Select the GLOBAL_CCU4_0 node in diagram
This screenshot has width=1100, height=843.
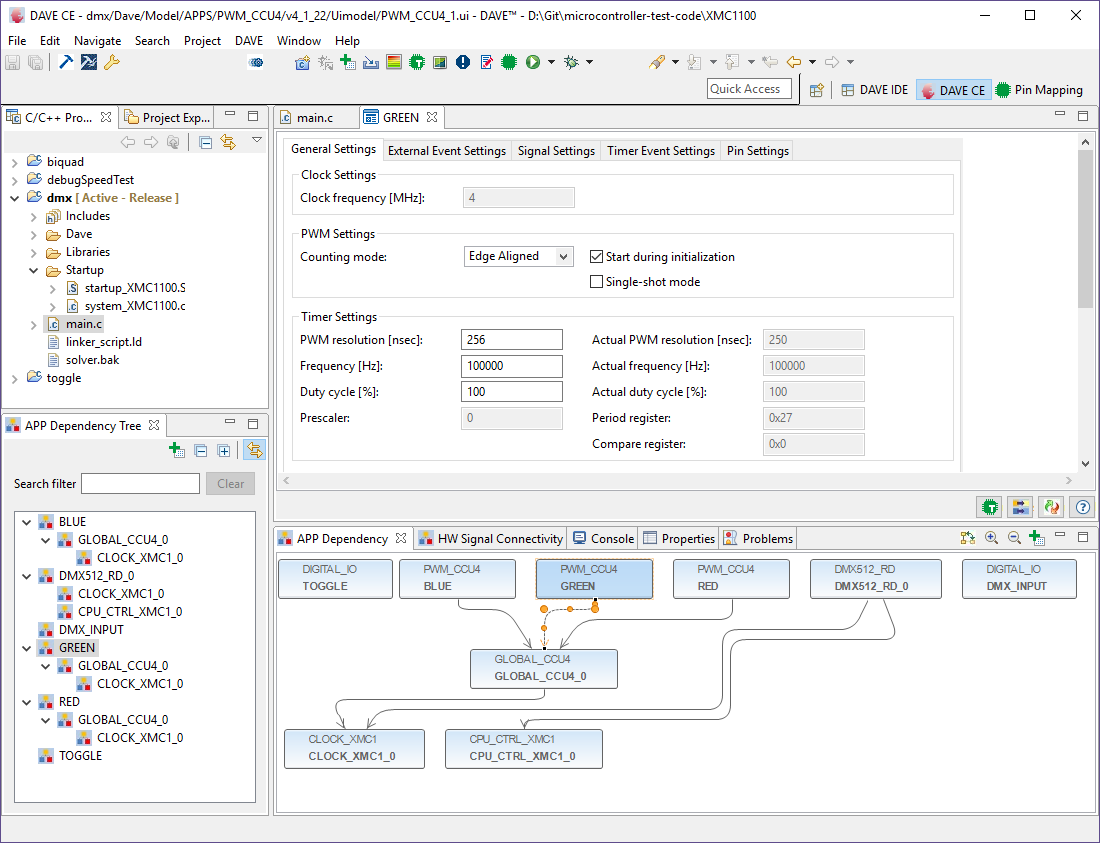(x=543, y=669)
